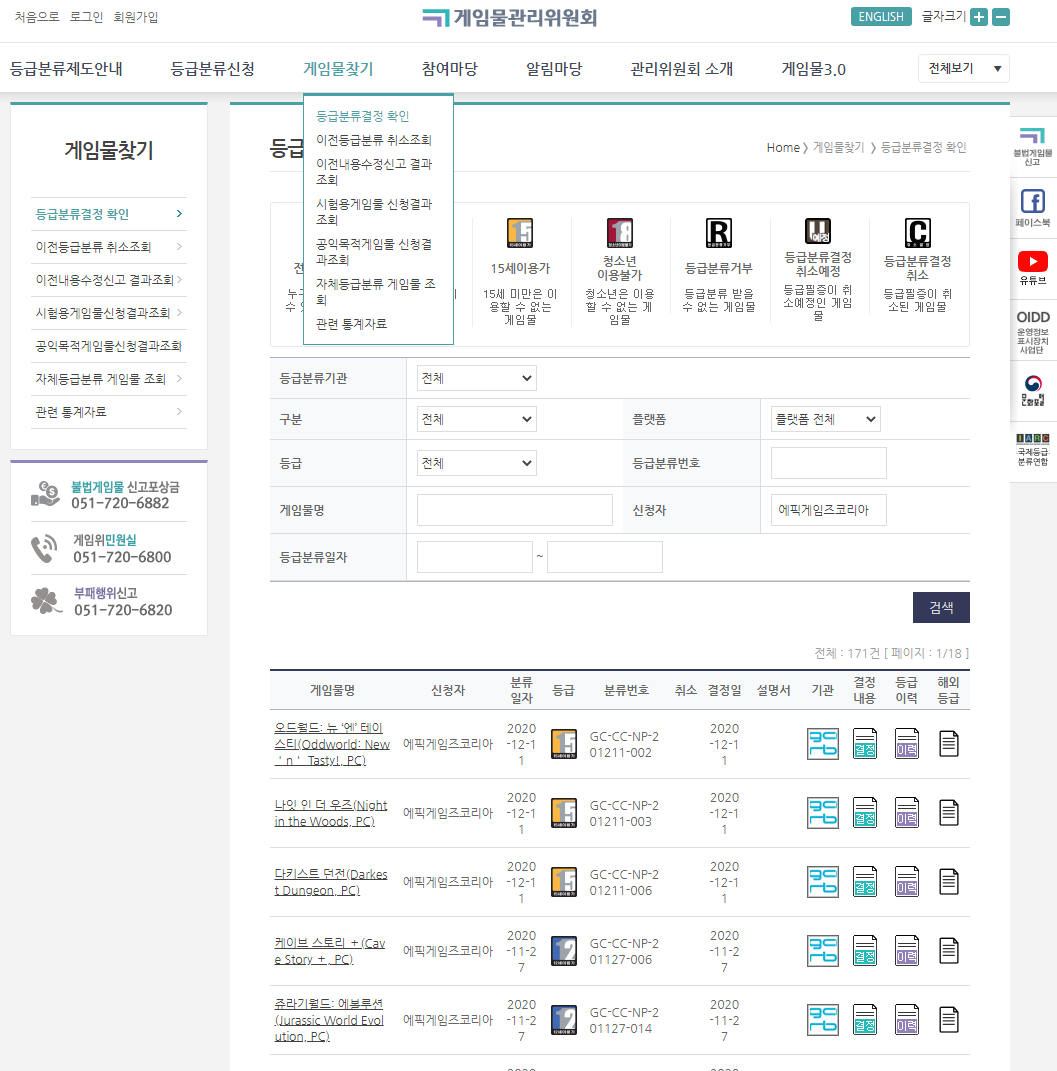This screenshot has height=1071, width=1057.
Task: Open 결정 document for Oddworld row
Action: tap(864, 744)
